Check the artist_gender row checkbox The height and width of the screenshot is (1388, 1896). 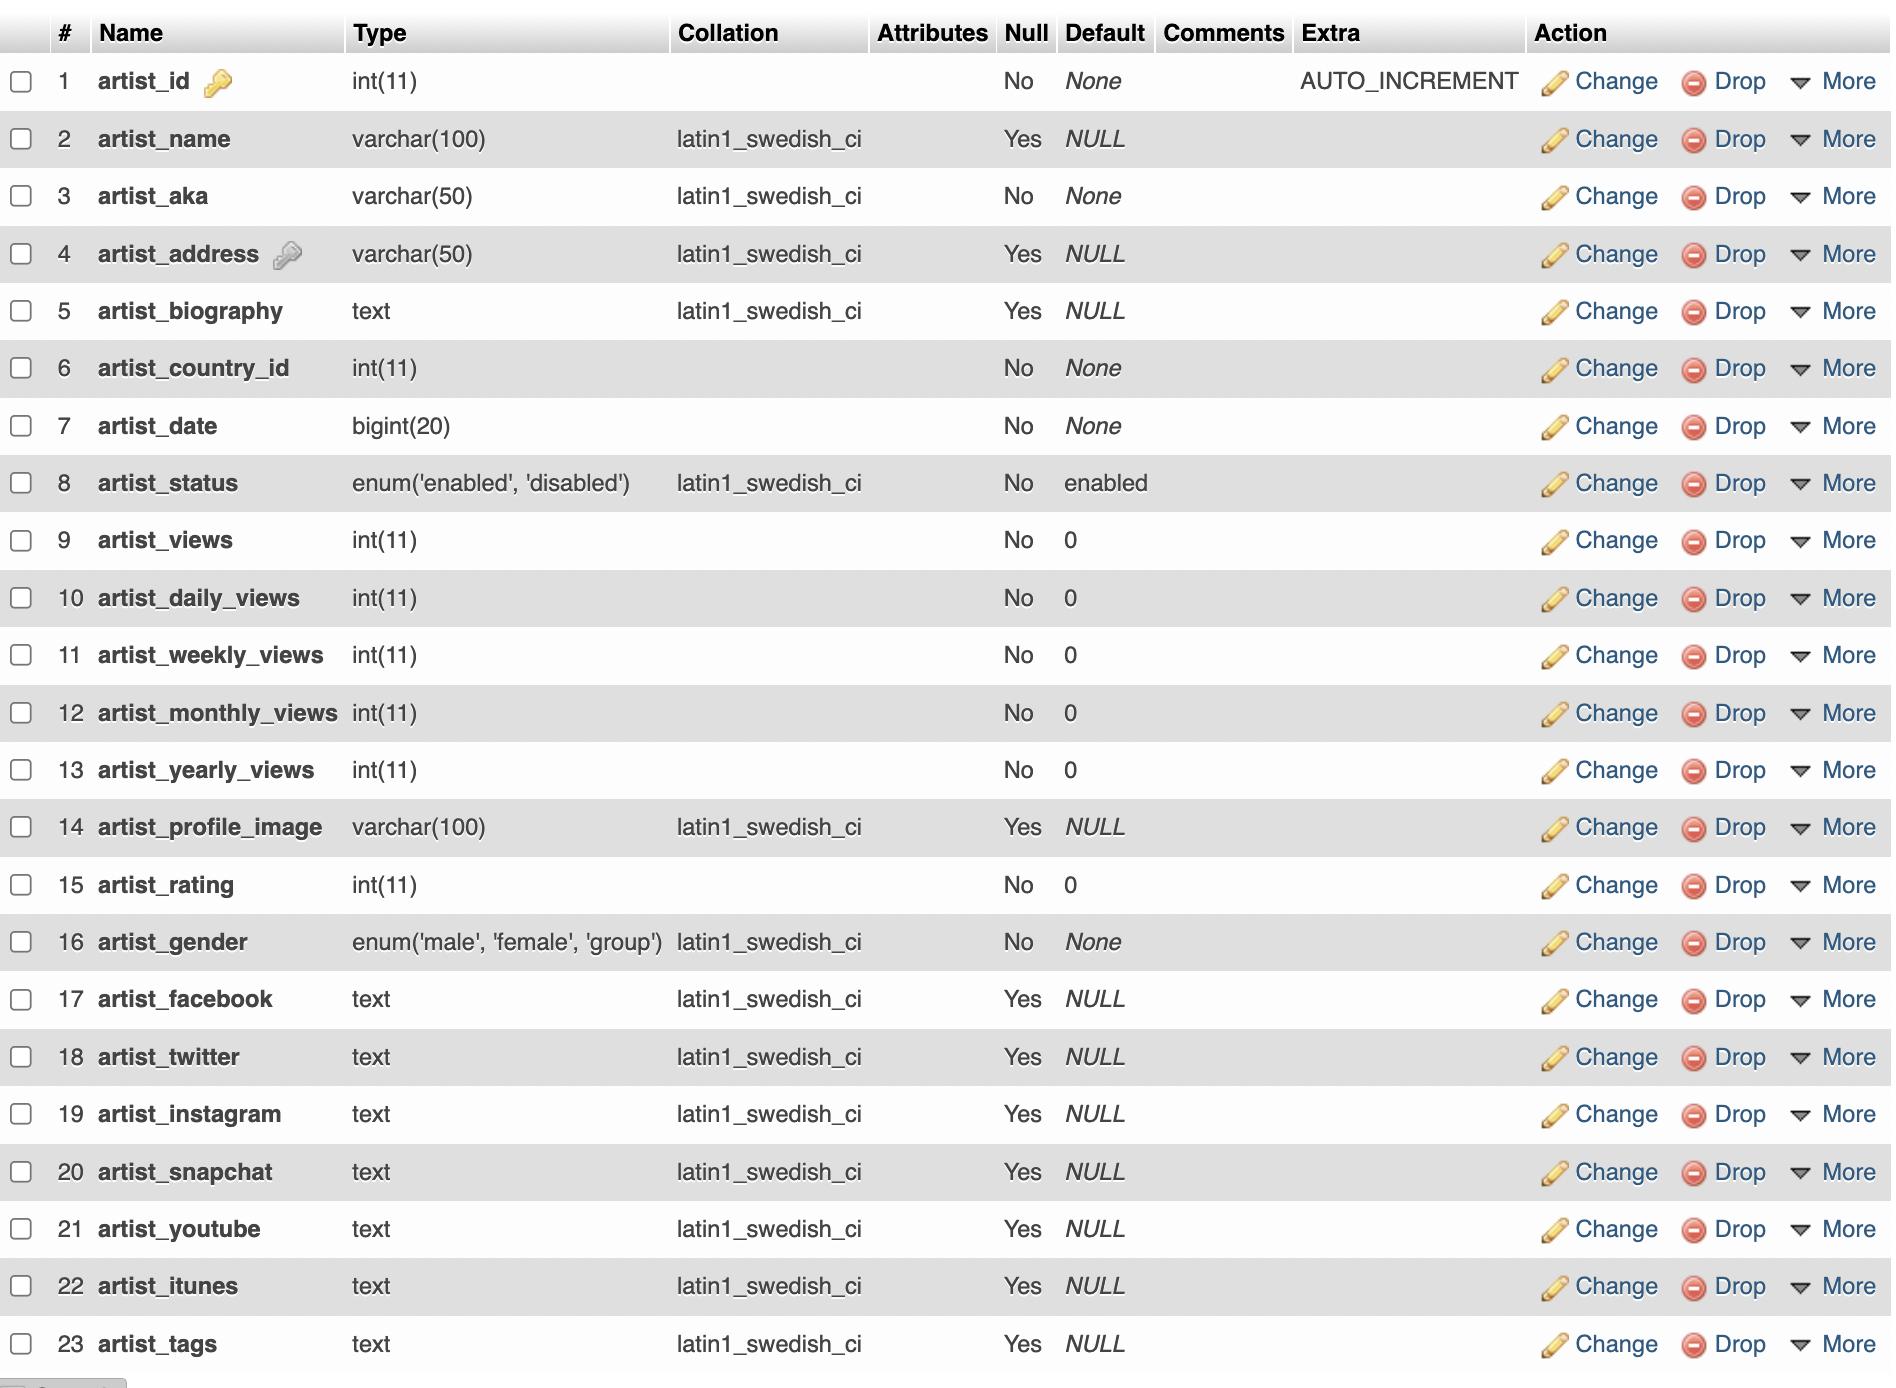pos(21,942)
